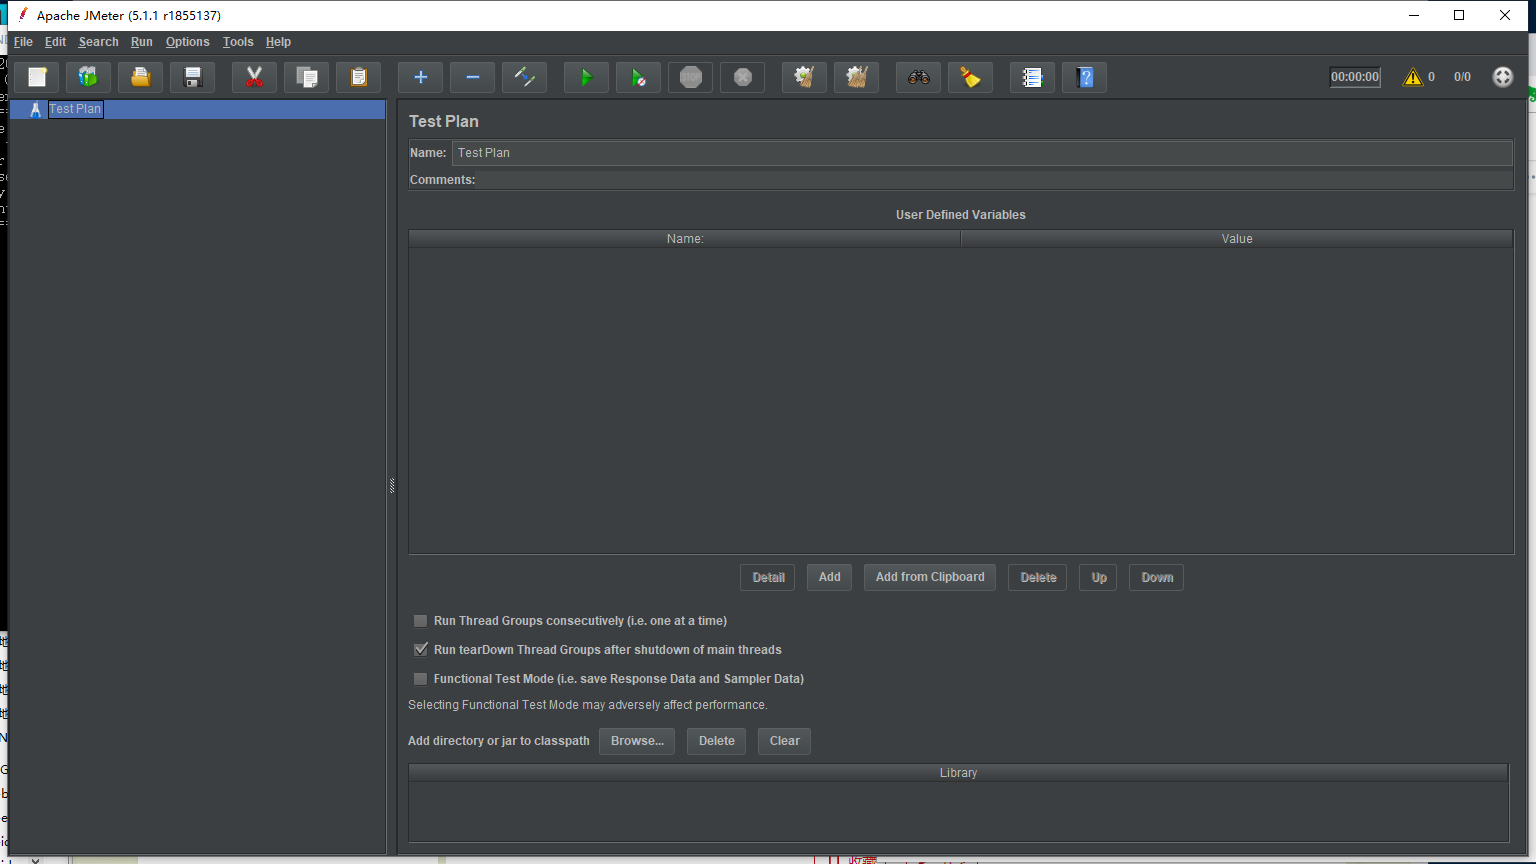Click the Paste clipboard icon
Viewport: 1536px width, 864px height.
(x=359, y=77)
